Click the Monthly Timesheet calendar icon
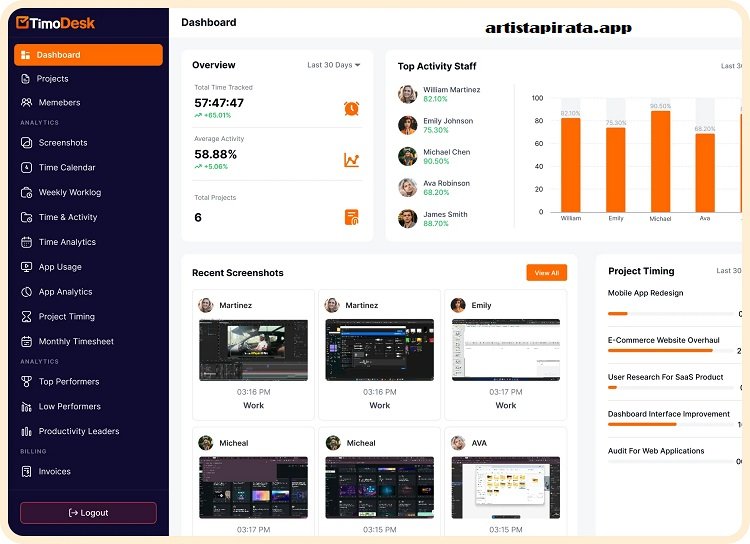 (26, 342)
